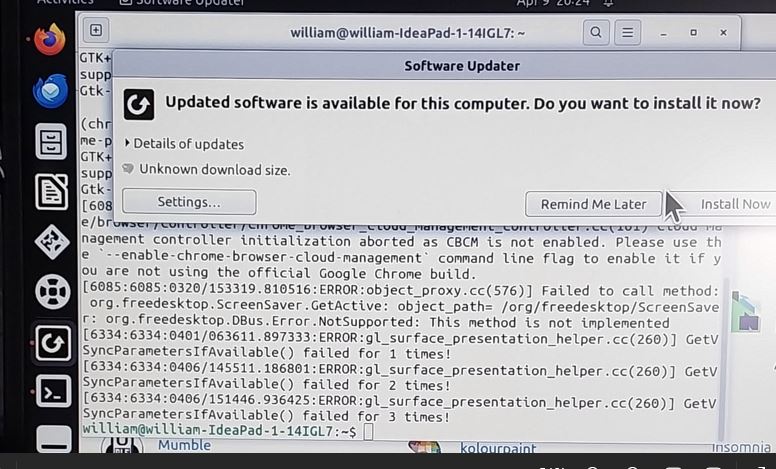Open LibreOffice Writer from the dock
776x469 pixels.
pos(51,191)
